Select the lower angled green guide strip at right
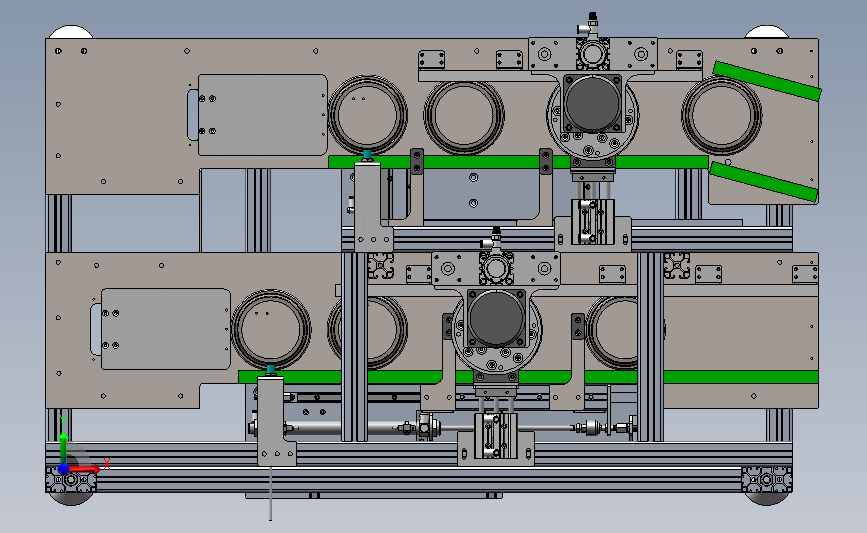The image size is (867, 533). (x=763, y=181)
